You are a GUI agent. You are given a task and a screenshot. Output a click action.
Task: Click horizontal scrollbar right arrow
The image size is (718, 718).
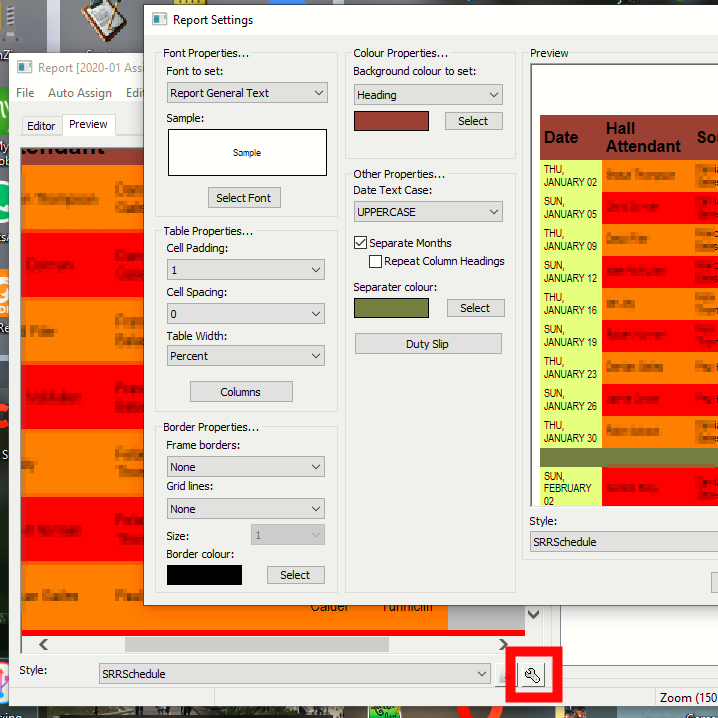point(503,644)
